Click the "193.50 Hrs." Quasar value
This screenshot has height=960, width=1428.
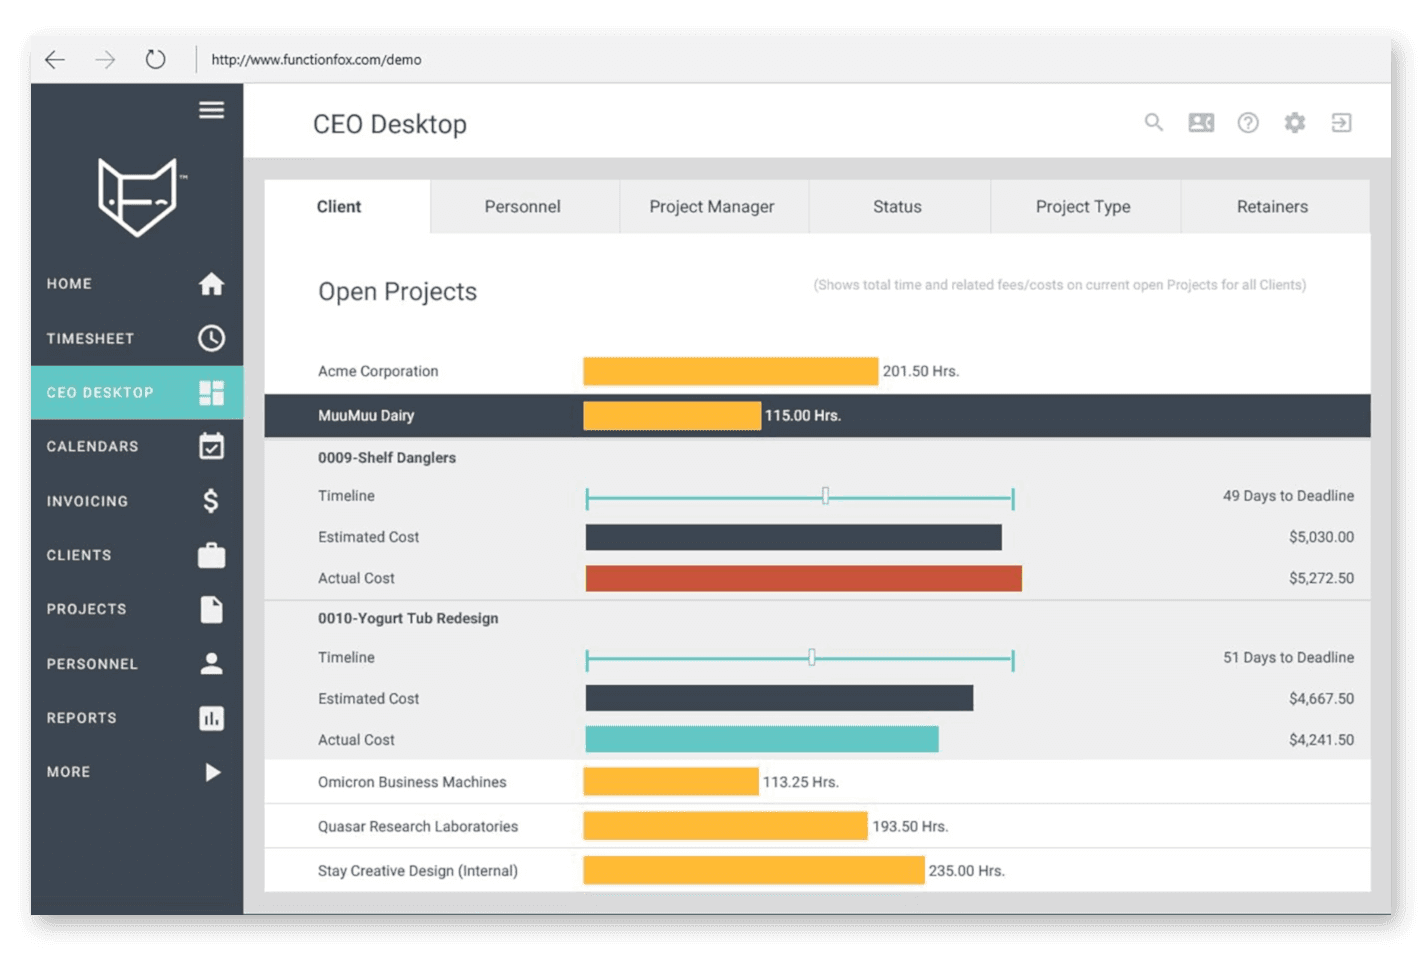click(x=910, y=827)
